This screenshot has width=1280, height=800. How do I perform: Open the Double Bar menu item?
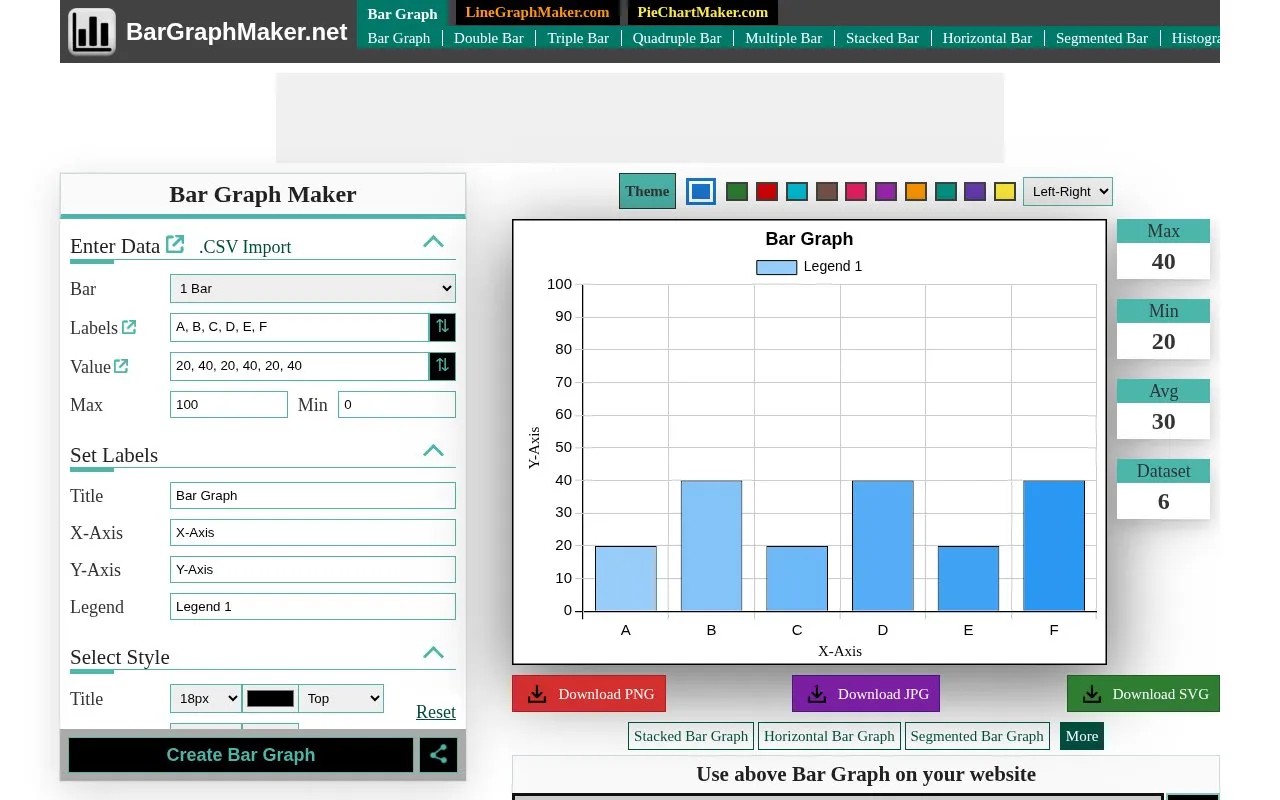click(x=489, y=38)
